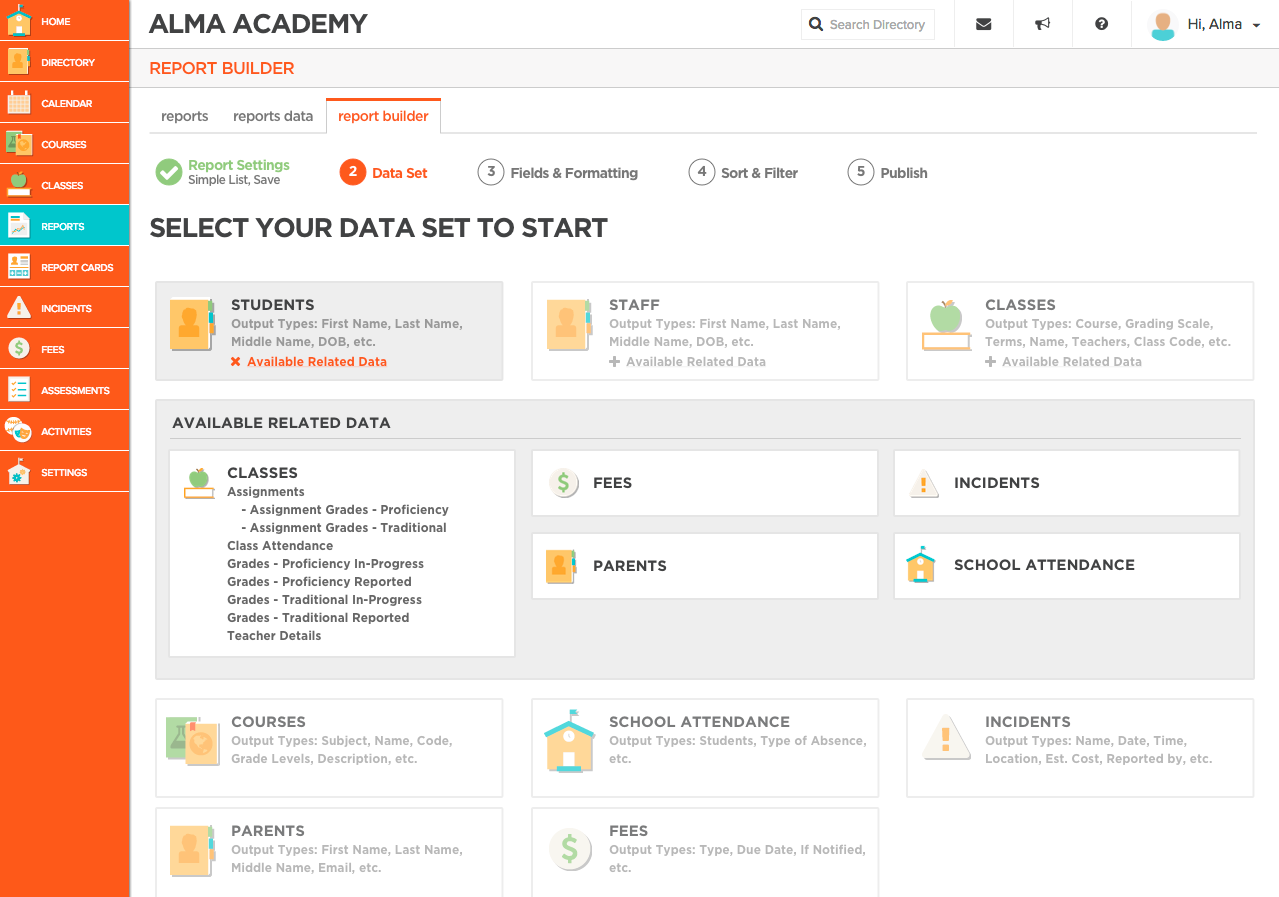Open the mail envelope icon
The image size is (1279, 897).
[x=983, y=24]
